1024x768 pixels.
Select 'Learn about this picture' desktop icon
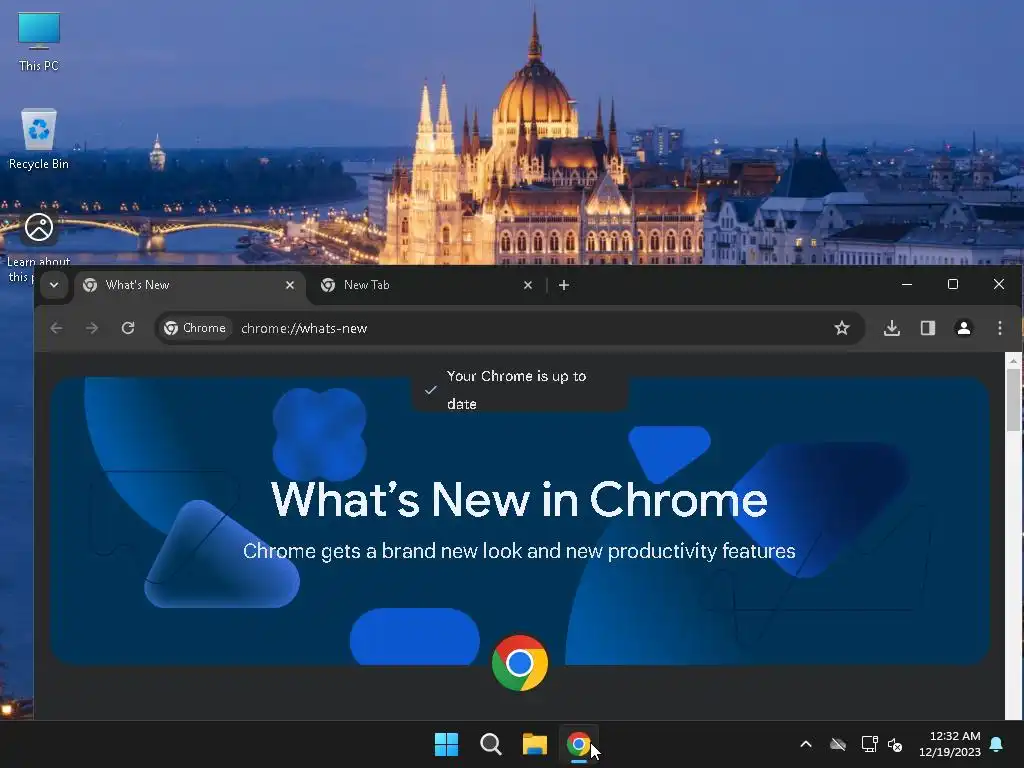pyautogui.click(x=39, y=248)
